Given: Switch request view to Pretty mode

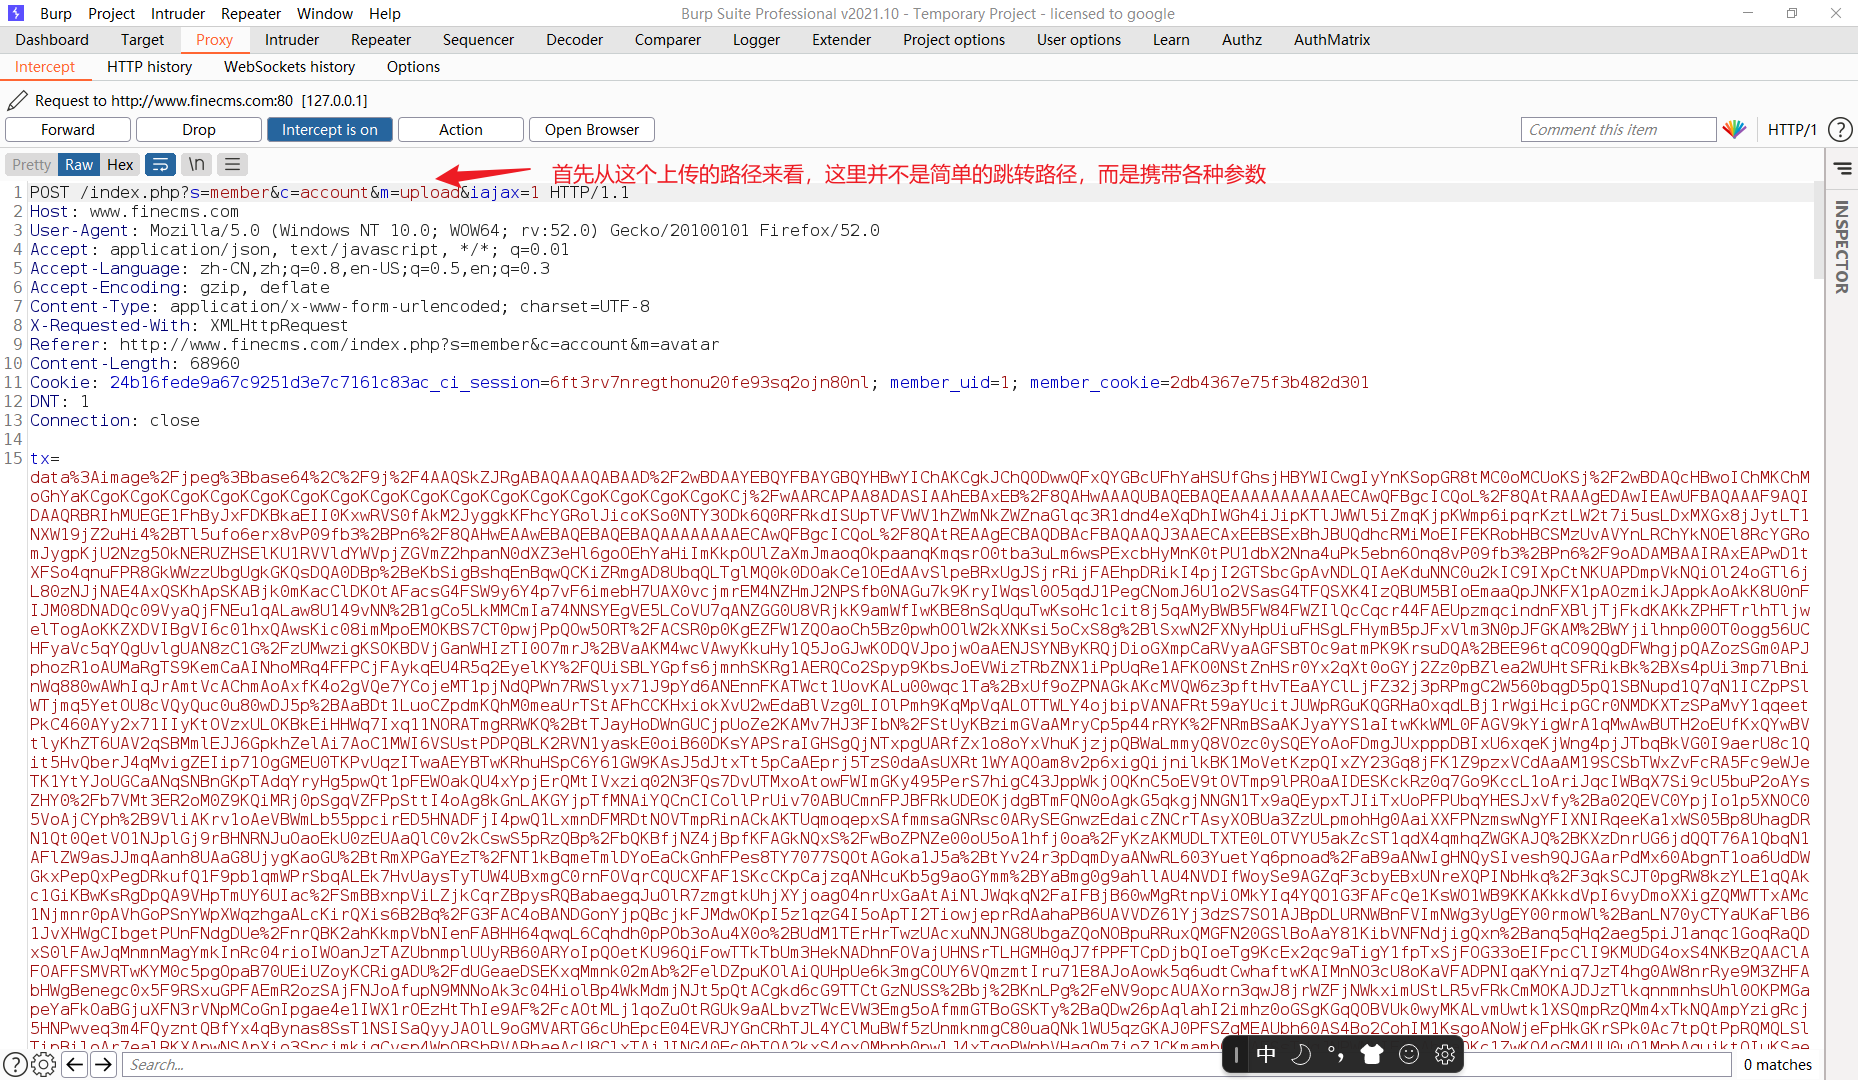Looking at the screenshot, I should pyautogui.click(x=31, y=164).
